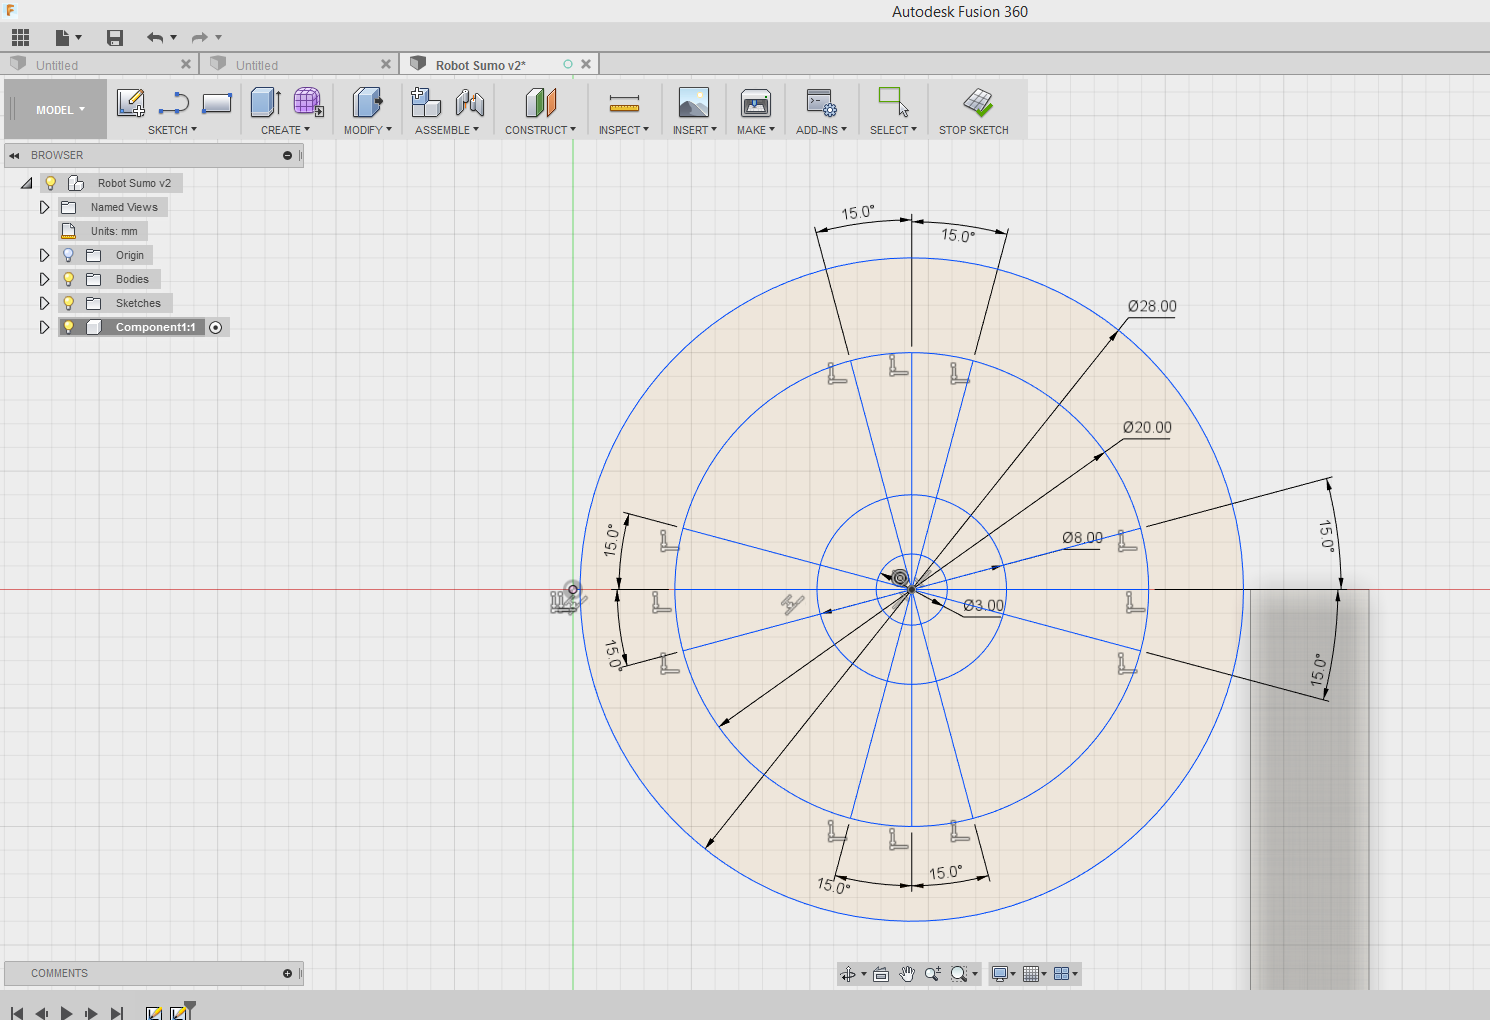Toggle Bodies folder visibility bulb
Viewport: 1490px width, 1020px height.
point(68,279)
